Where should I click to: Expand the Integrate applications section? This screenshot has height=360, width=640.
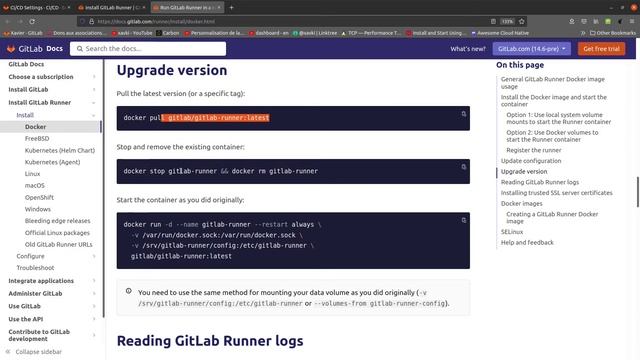94,281
